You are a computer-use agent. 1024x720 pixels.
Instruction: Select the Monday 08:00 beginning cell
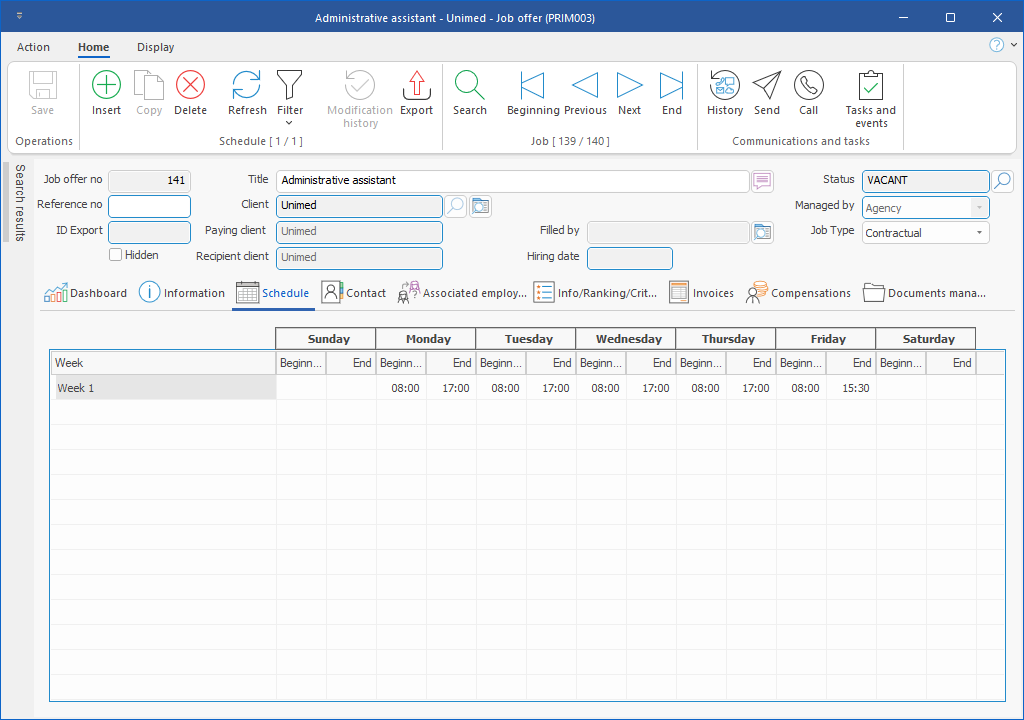coord(402,388)
